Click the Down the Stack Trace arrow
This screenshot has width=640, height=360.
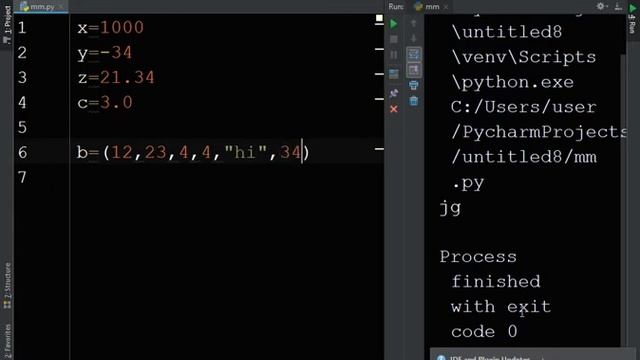[x=413, y=39]
